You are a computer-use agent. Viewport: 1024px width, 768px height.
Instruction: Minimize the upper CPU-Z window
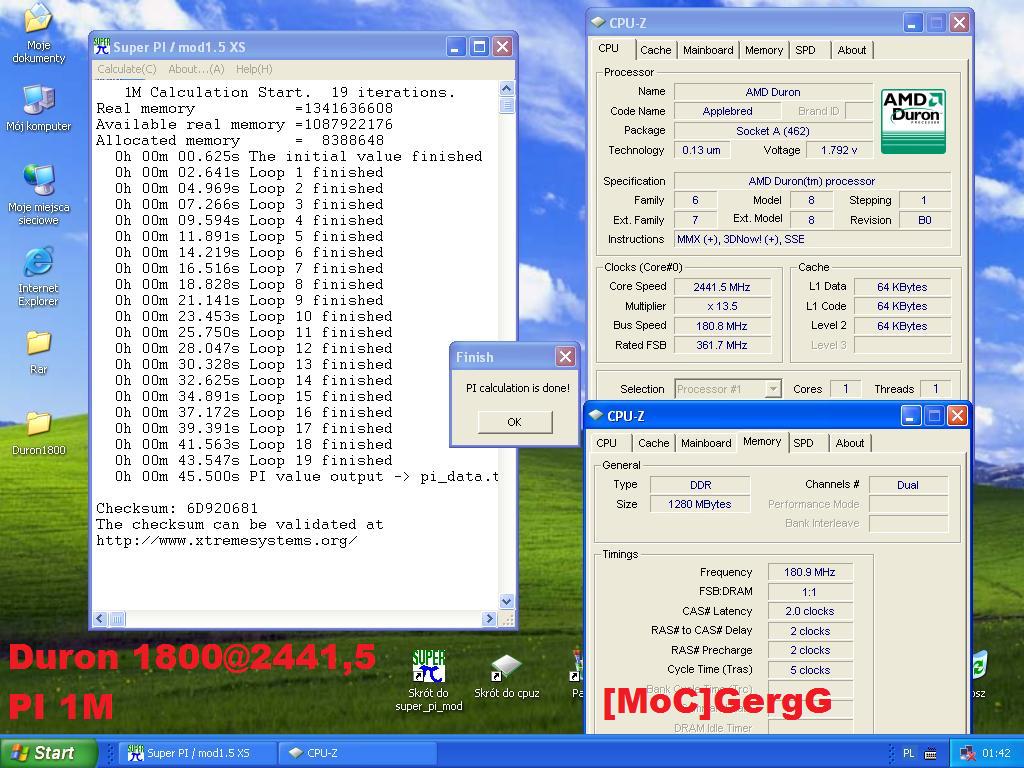[x=912, y=23]
